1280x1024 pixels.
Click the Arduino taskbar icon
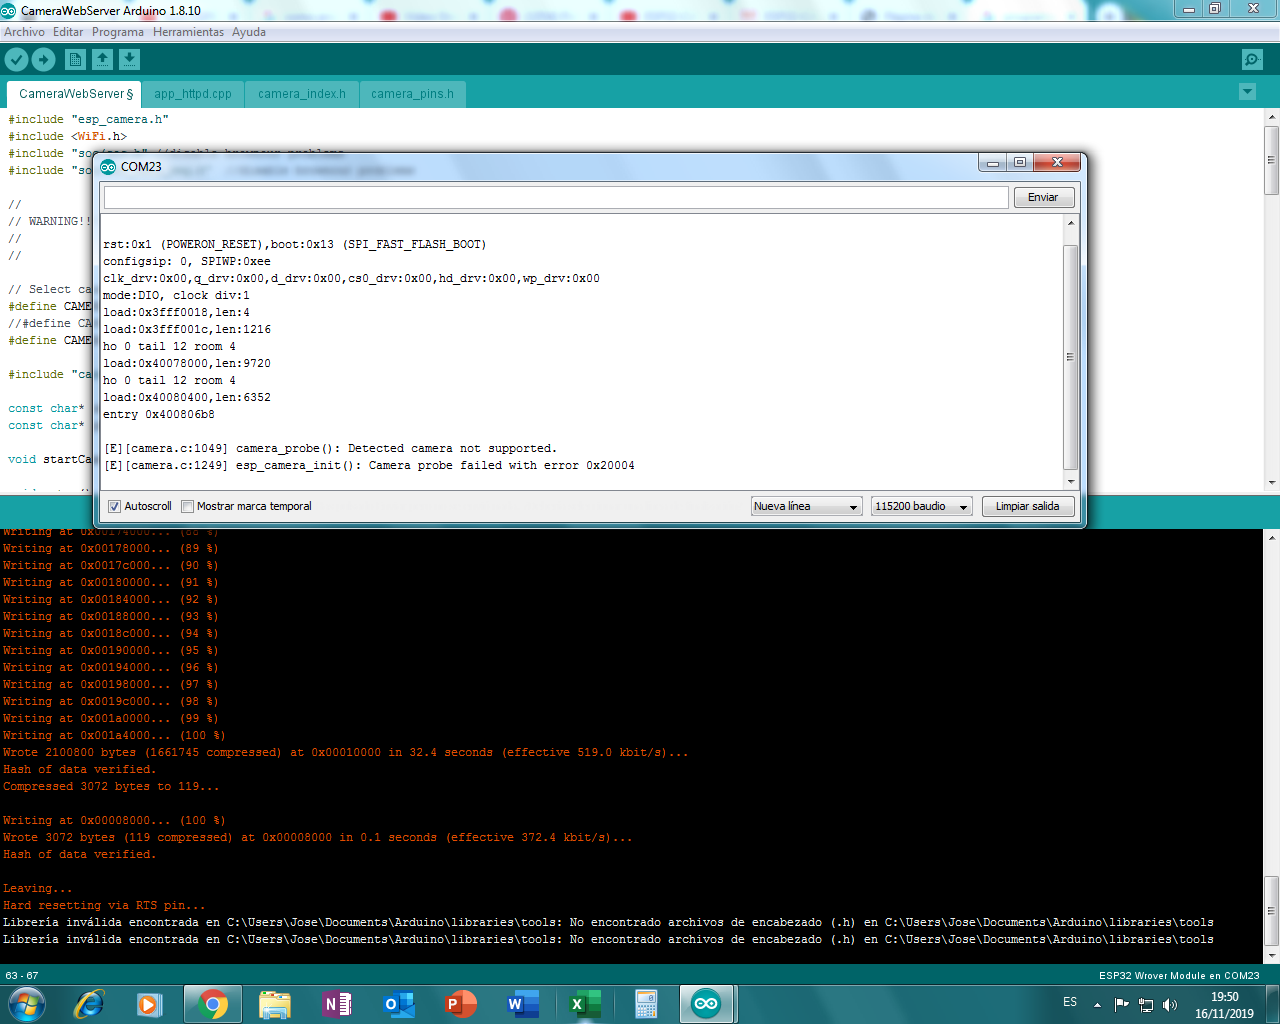click(707, 1003)
